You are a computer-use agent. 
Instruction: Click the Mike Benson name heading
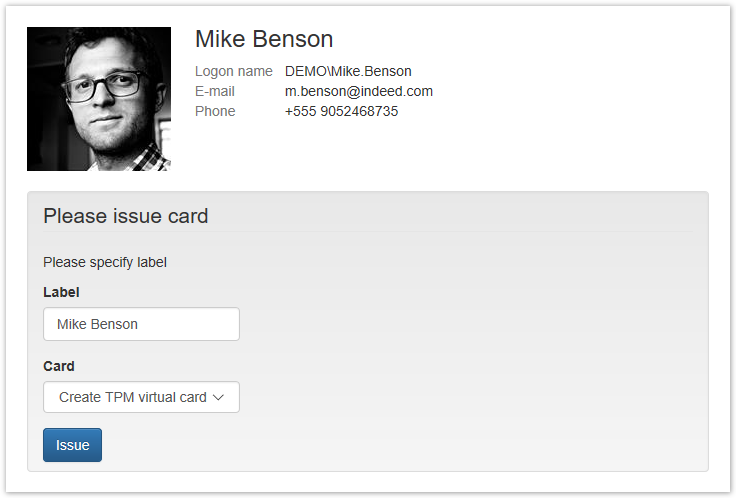(x=264, y=39)
